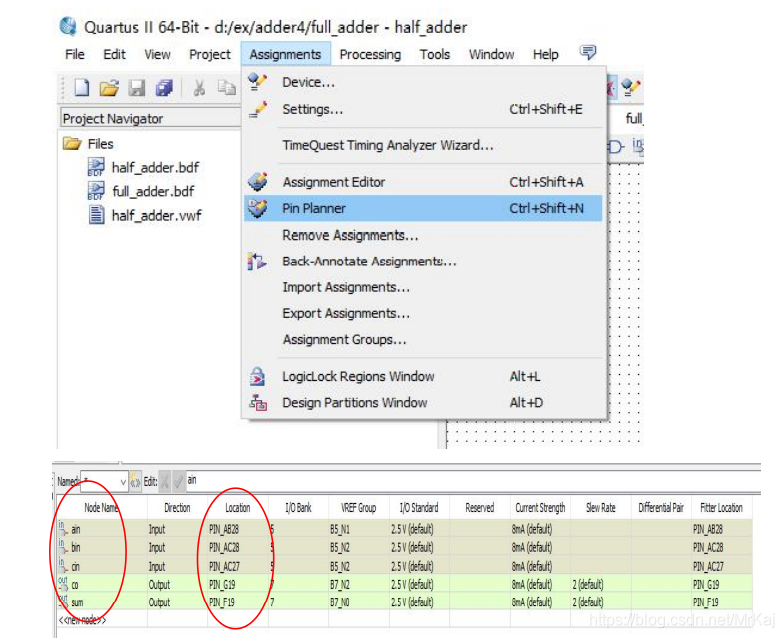The height and width of the screenshot is (638, 784).
Task: Click the output pin icon for co
Action: point(63,584)
